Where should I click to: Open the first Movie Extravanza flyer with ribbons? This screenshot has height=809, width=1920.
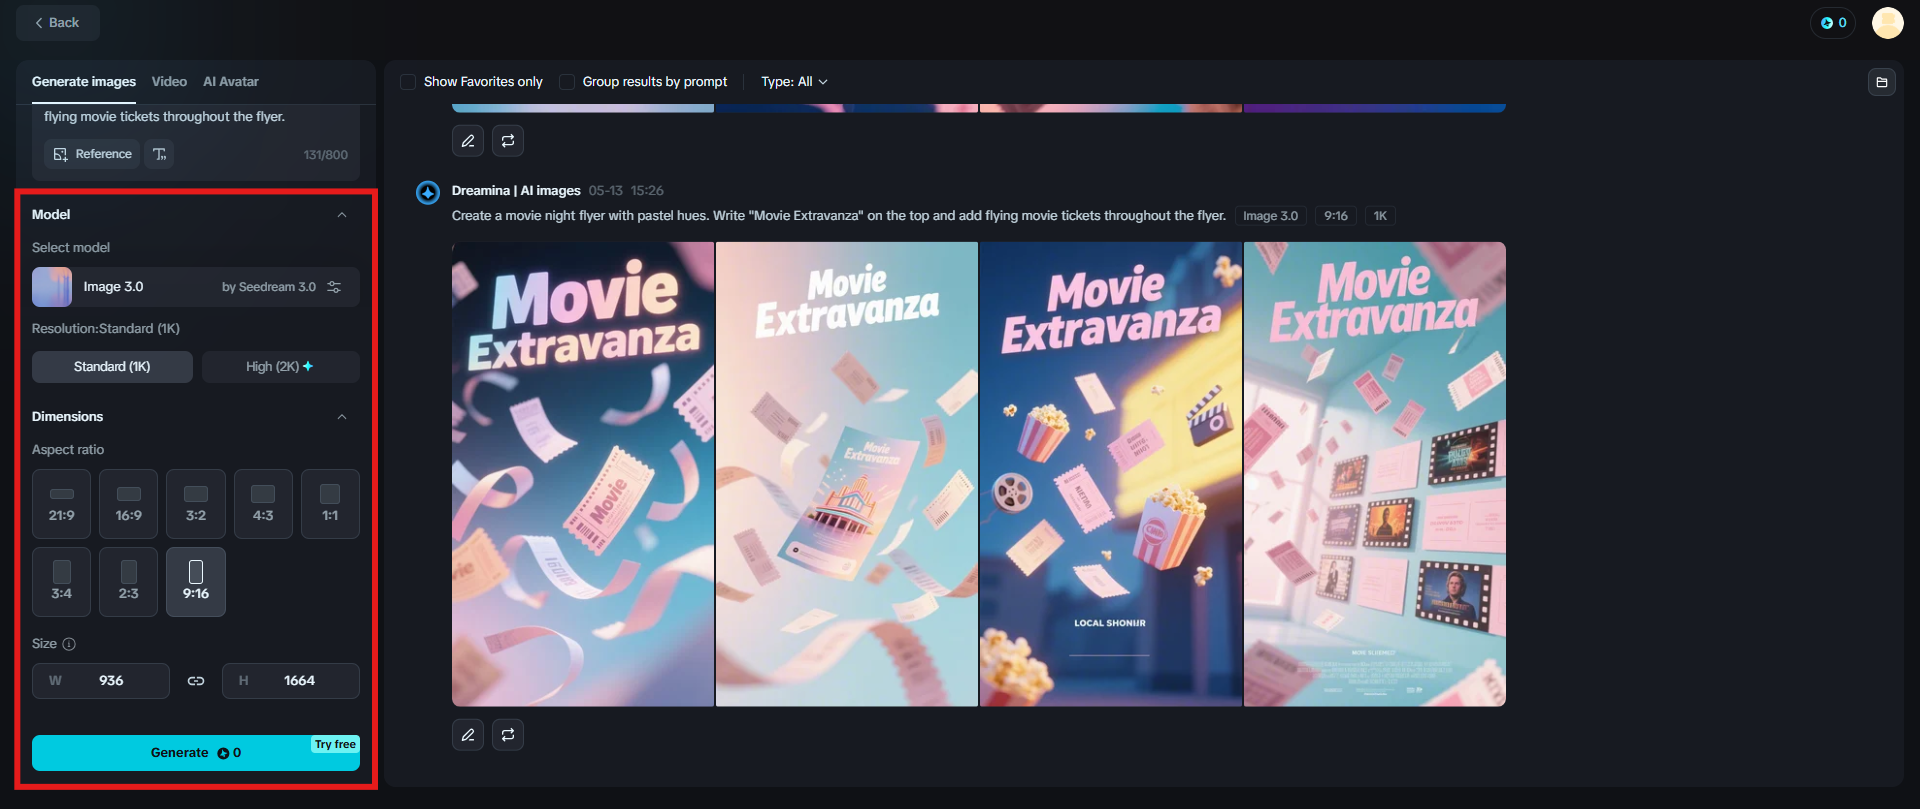coord(583,474)
